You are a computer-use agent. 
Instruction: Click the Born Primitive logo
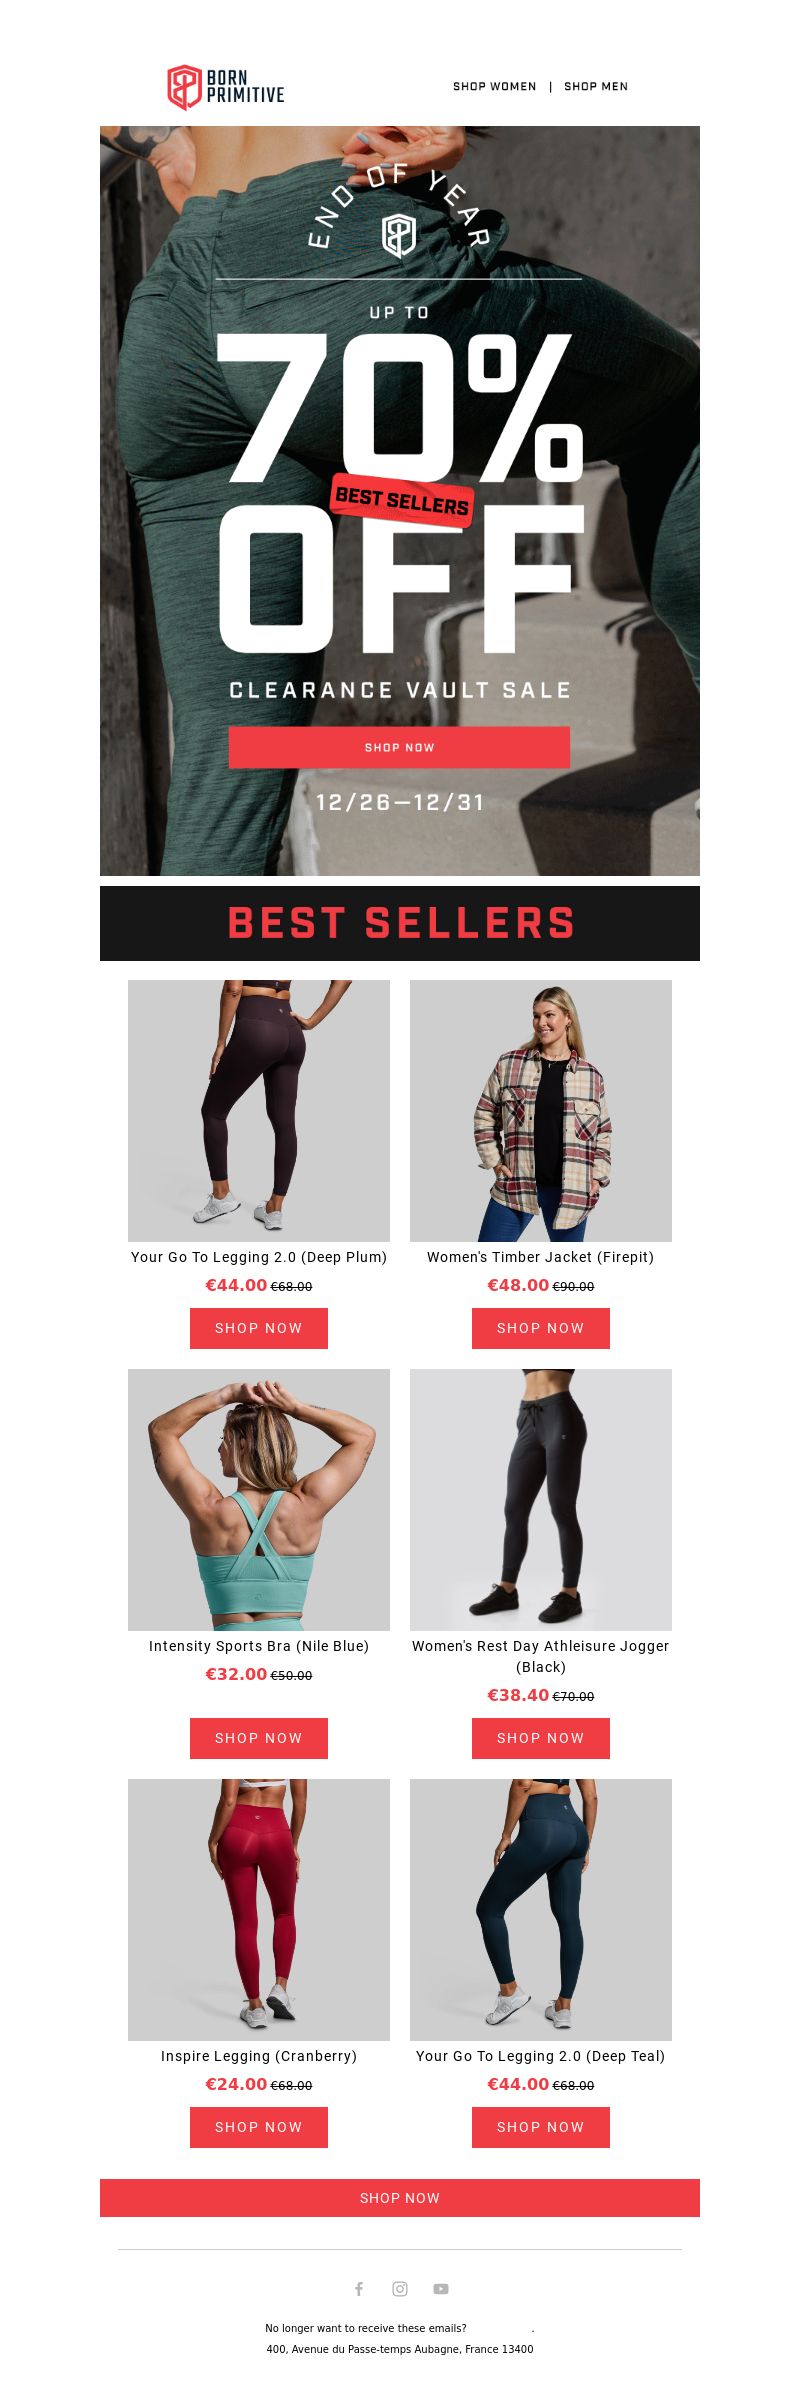point(226,87)
